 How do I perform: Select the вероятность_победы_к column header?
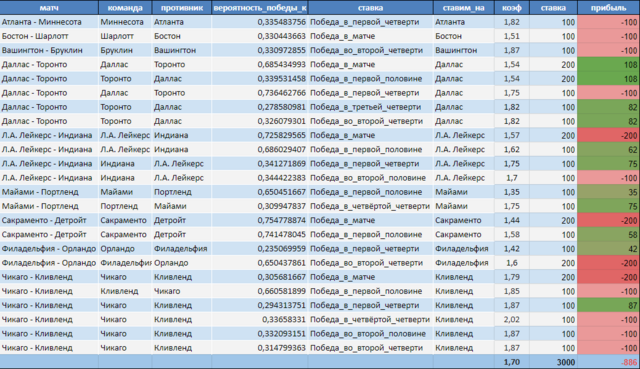[x=260, y=8]
